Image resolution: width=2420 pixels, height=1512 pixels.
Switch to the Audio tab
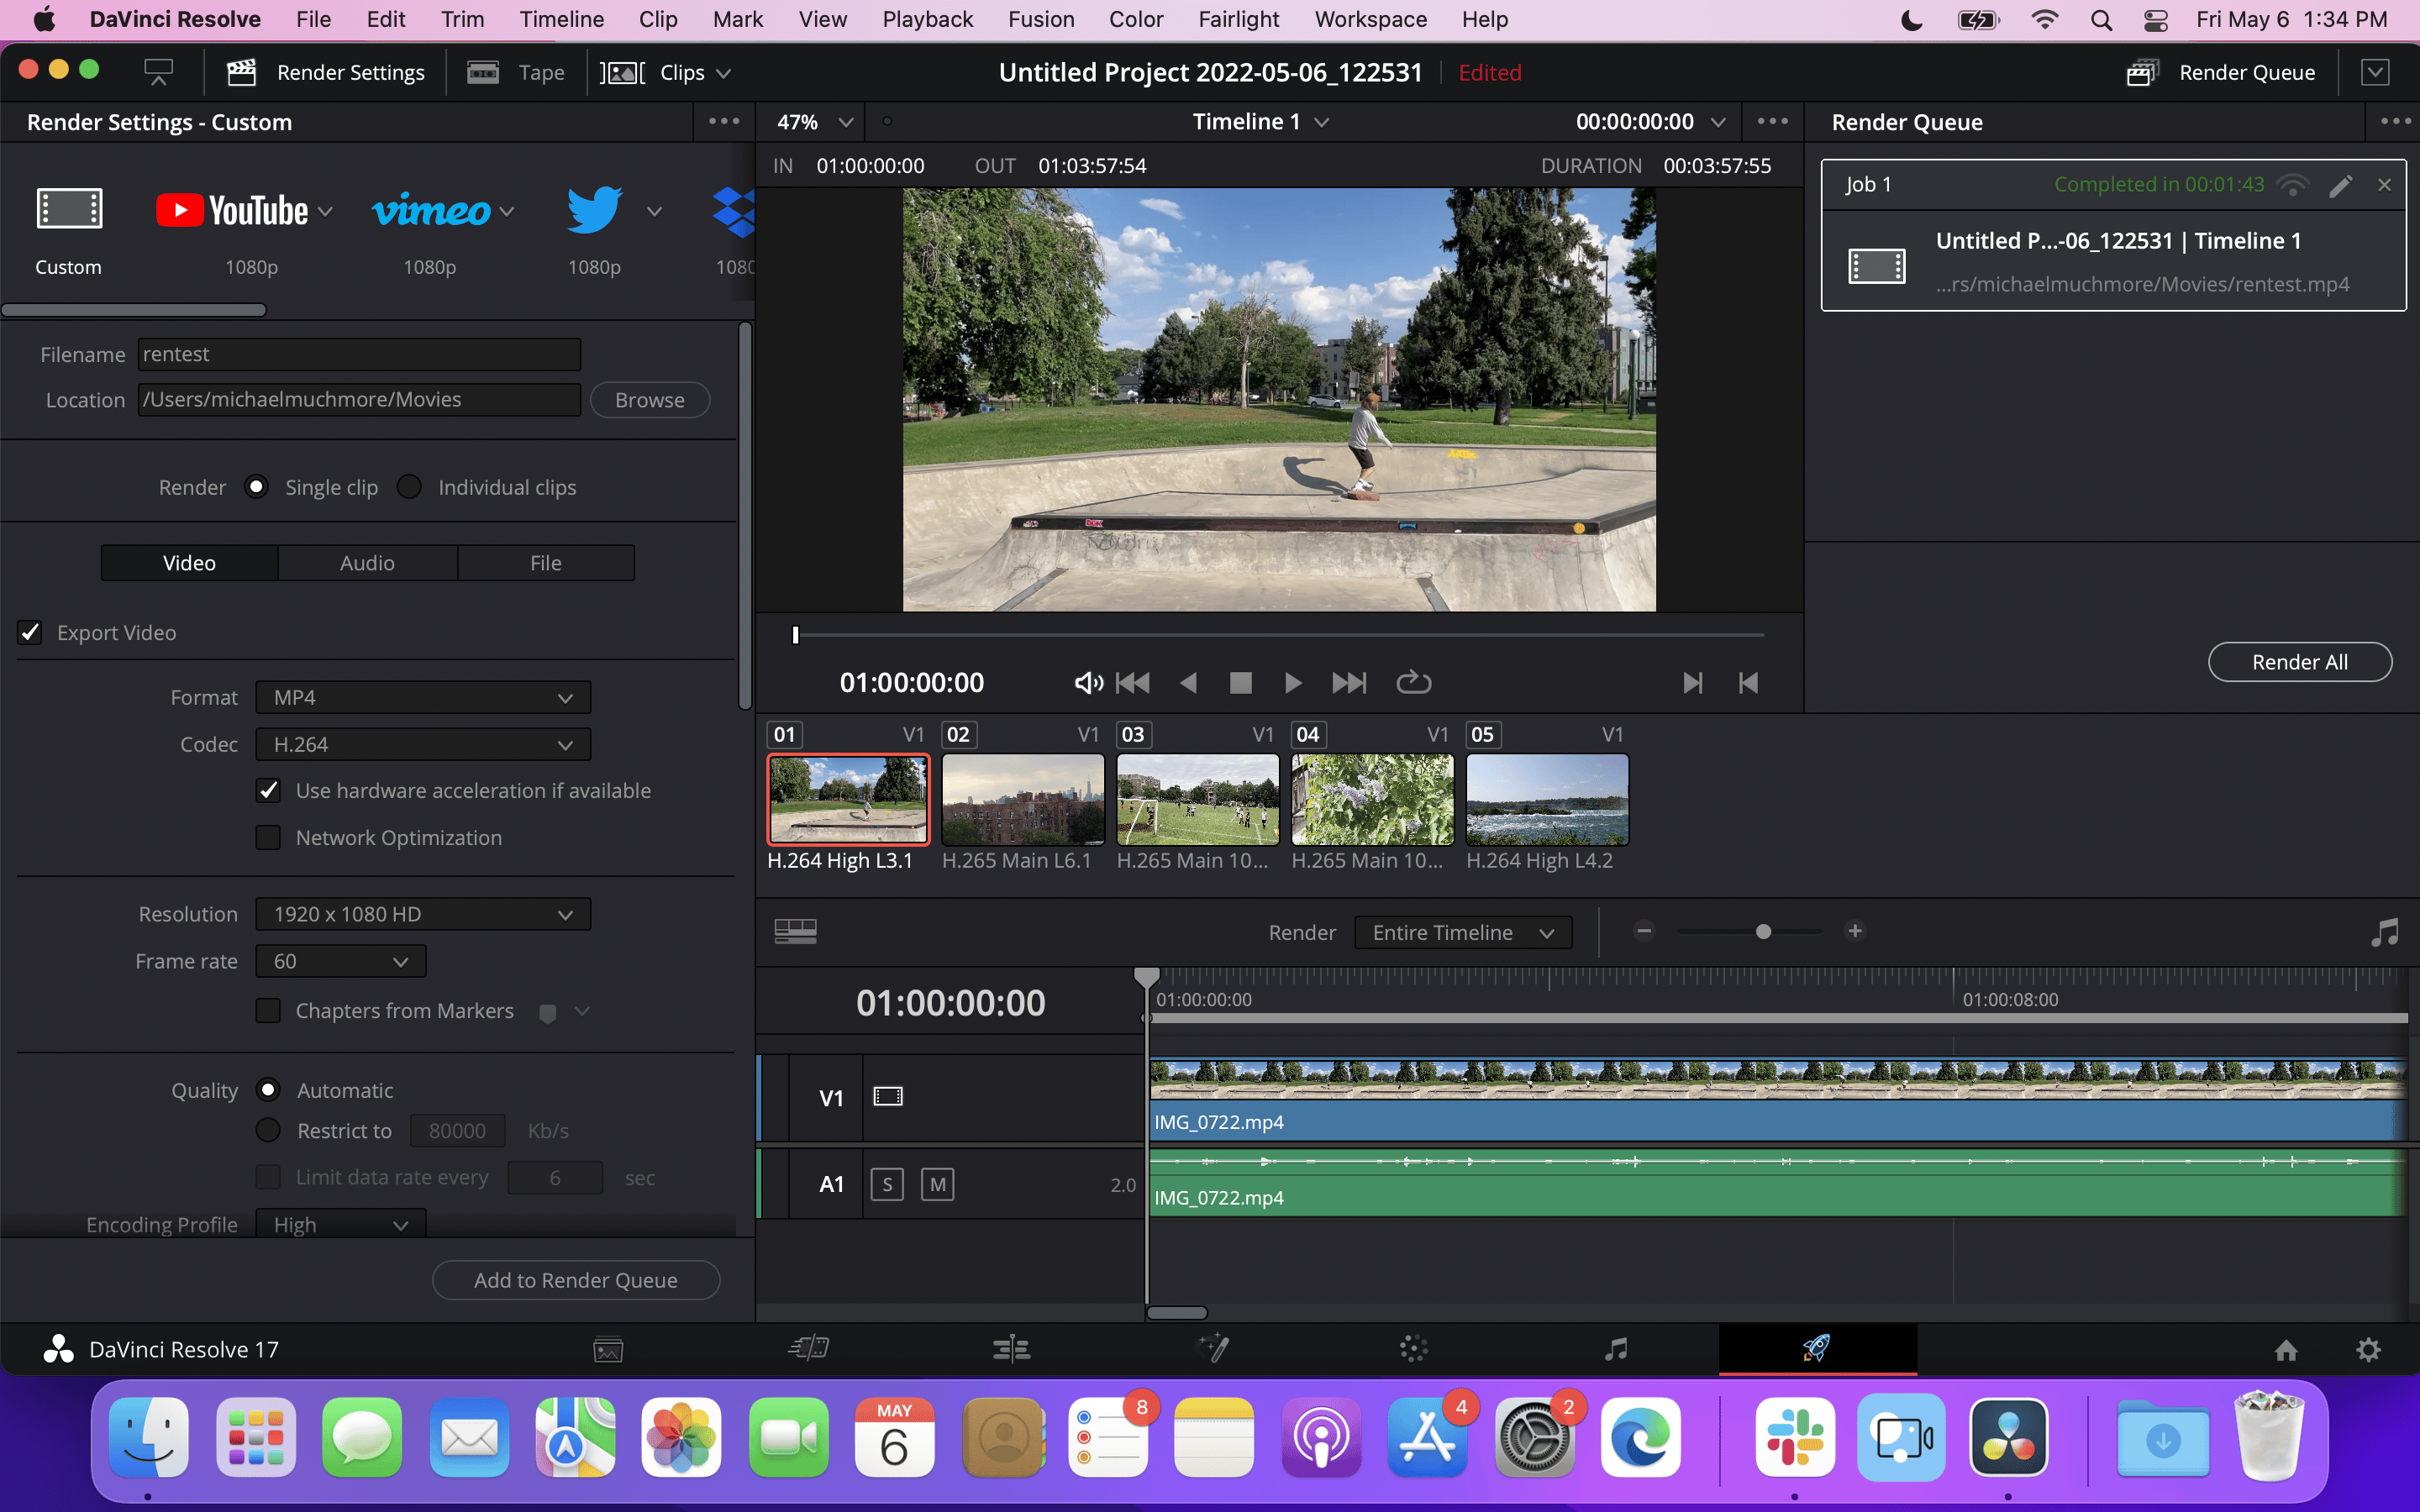pos(367,563)
